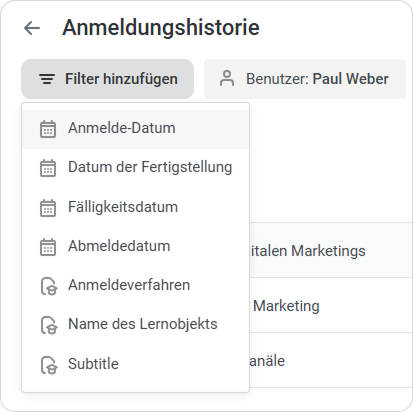Select Fälligkeitsdatum from filter list
The height and width of the screenshot is (412, 413).
(x=136, y=207)
